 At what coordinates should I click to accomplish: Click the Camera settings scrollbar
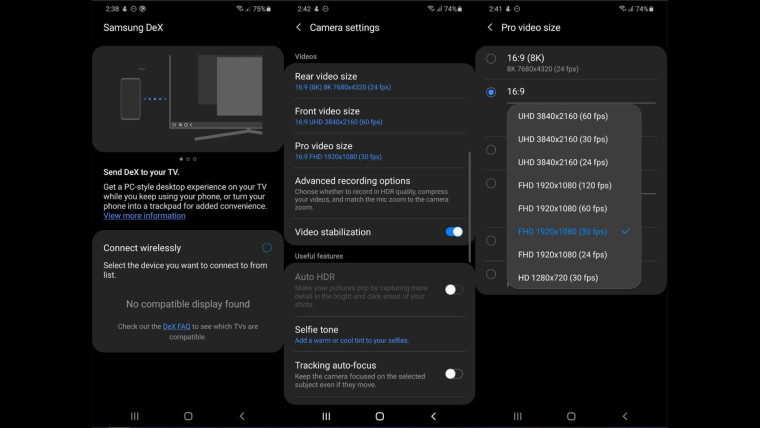click(469, 207)
